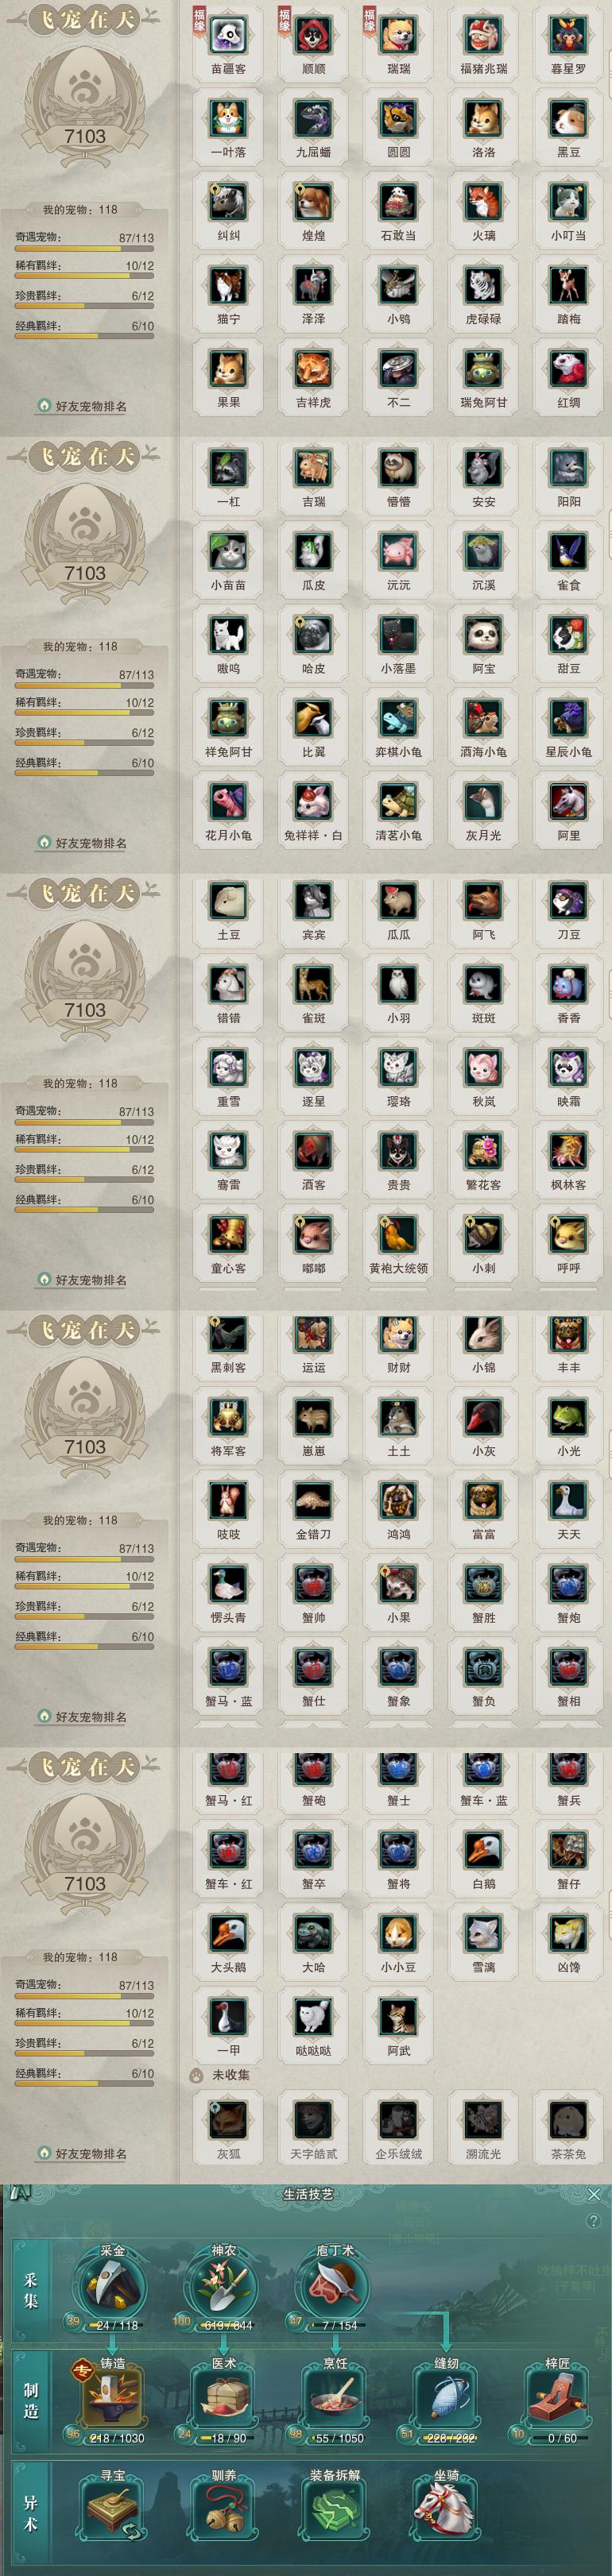
Task: Open the 医术 medicine crafting skill
Action: point(224,2398)
